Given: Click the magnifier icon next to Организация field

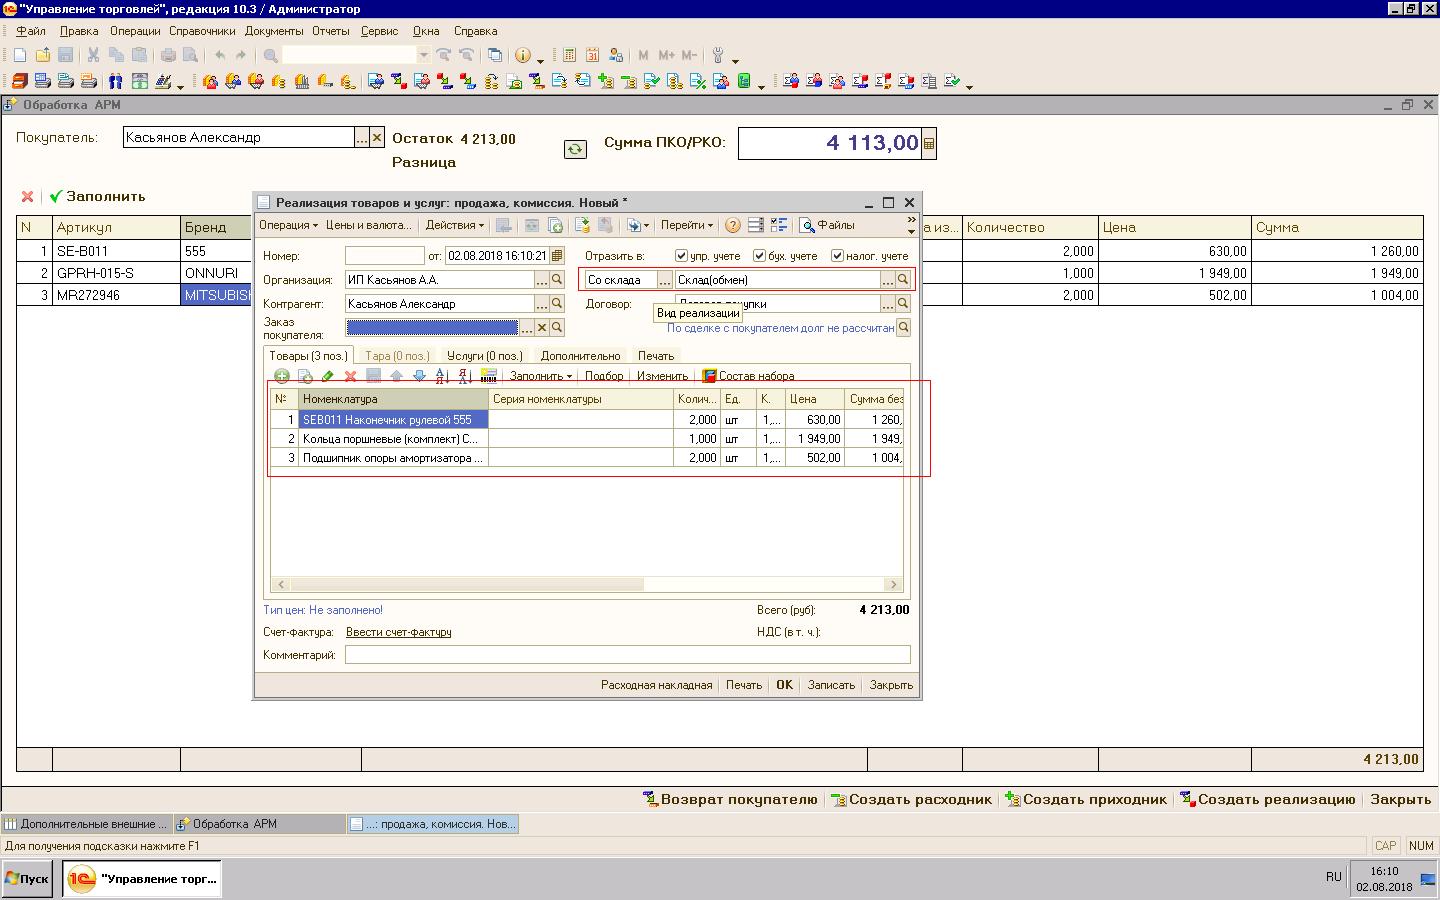Looking at the screenshot, I should point(557,280).
